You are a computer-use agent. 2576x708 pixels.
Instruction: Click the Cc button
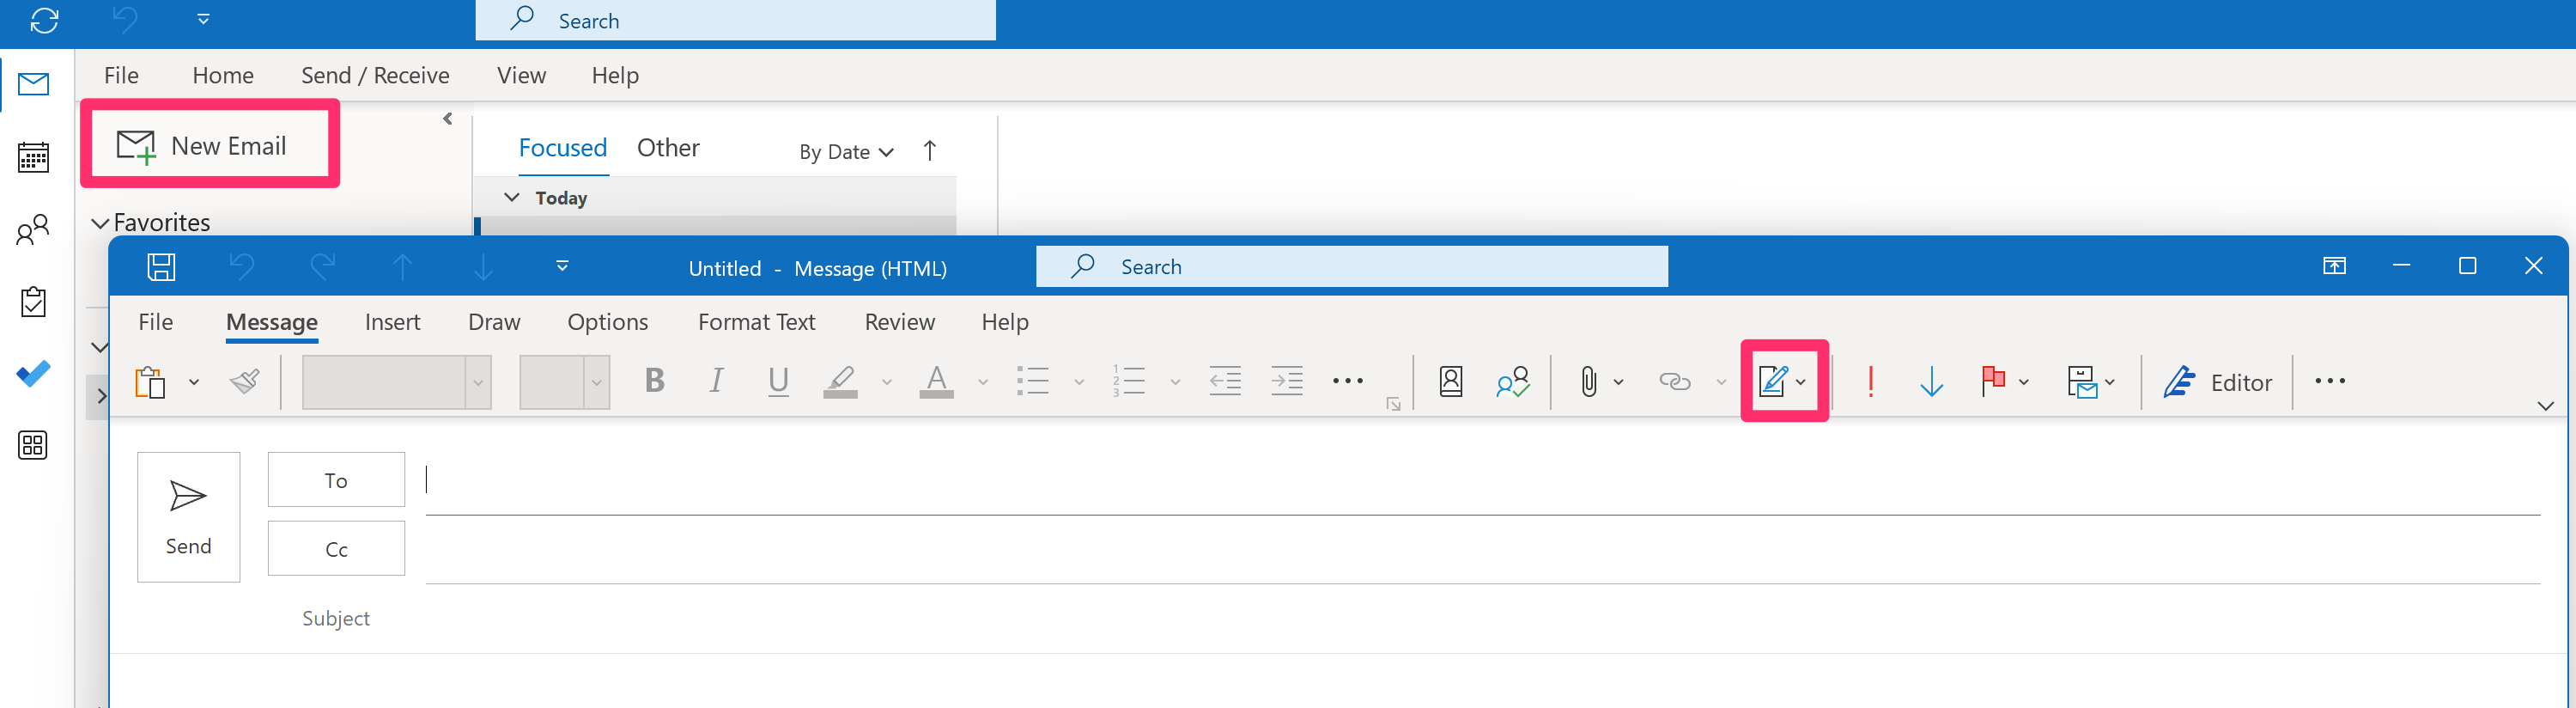pos(336,549)
